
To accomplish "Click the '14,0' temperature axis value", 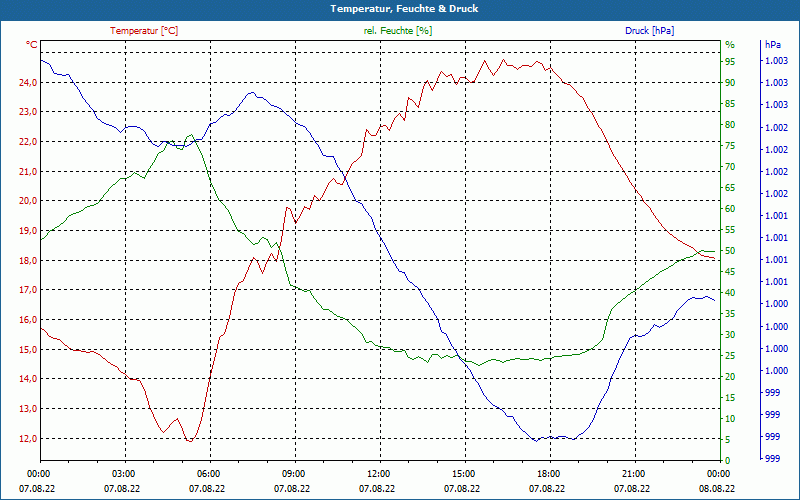I will pyautogui.click(x=28, y=379).
